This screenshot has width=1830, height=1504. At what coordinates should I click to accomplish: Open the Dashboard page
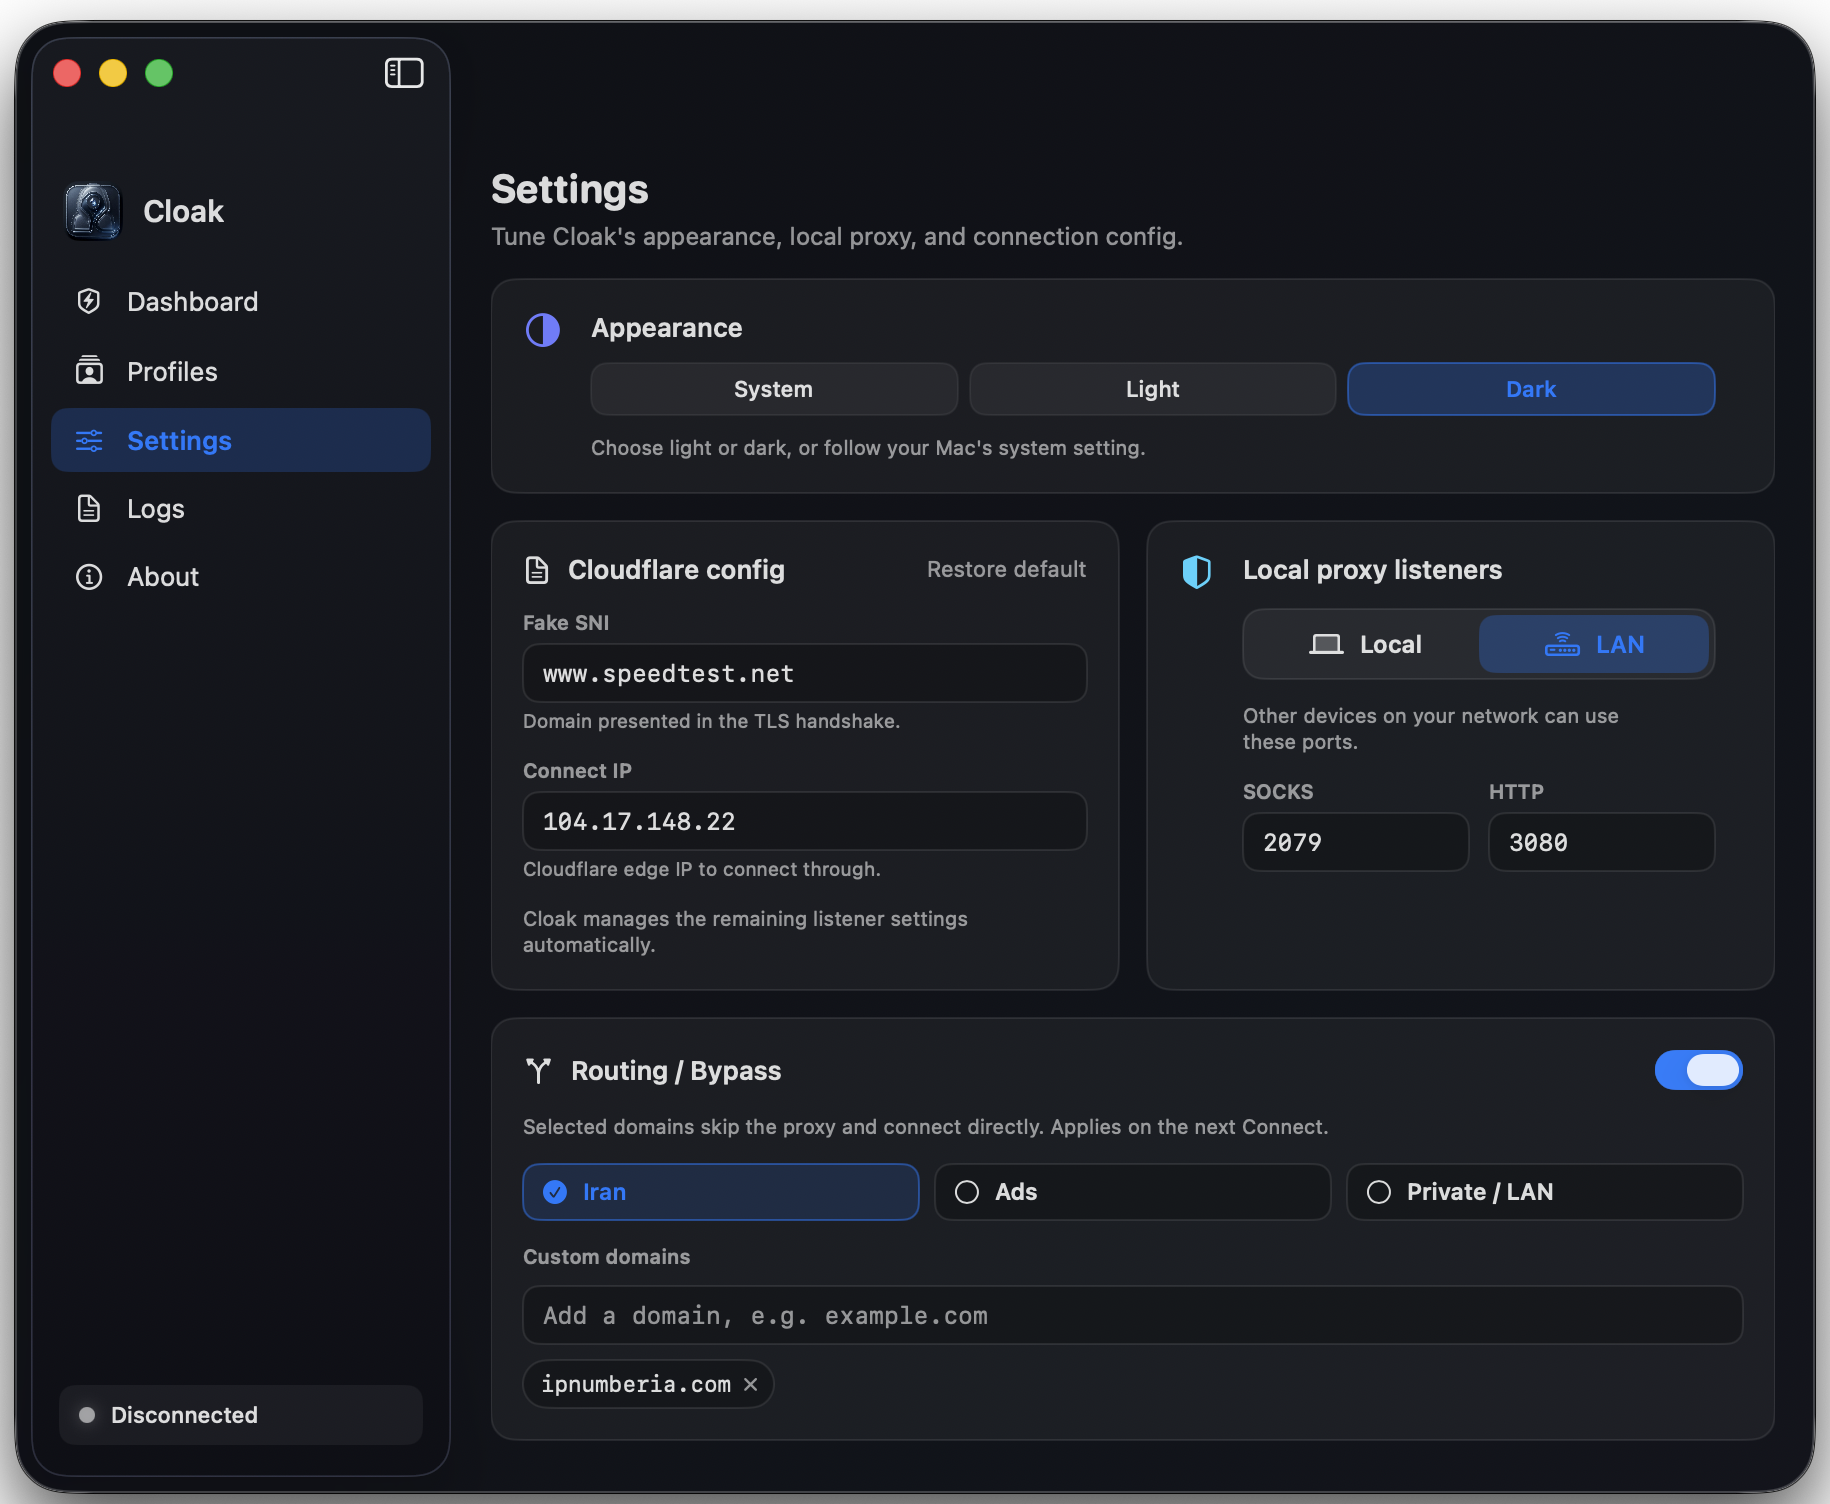tap(241, 301)
